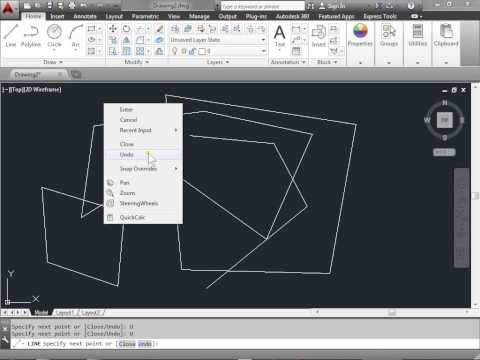Select the Ellipse draw tool
The height and width of the screenshot is (360, 480).
coord(91,40)
